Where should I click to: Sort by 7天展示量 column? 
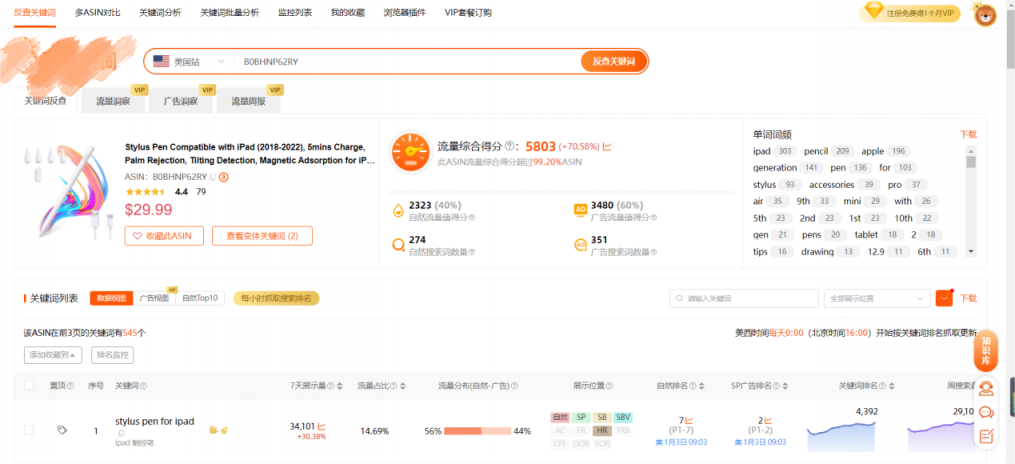click(x=340, y=386)
